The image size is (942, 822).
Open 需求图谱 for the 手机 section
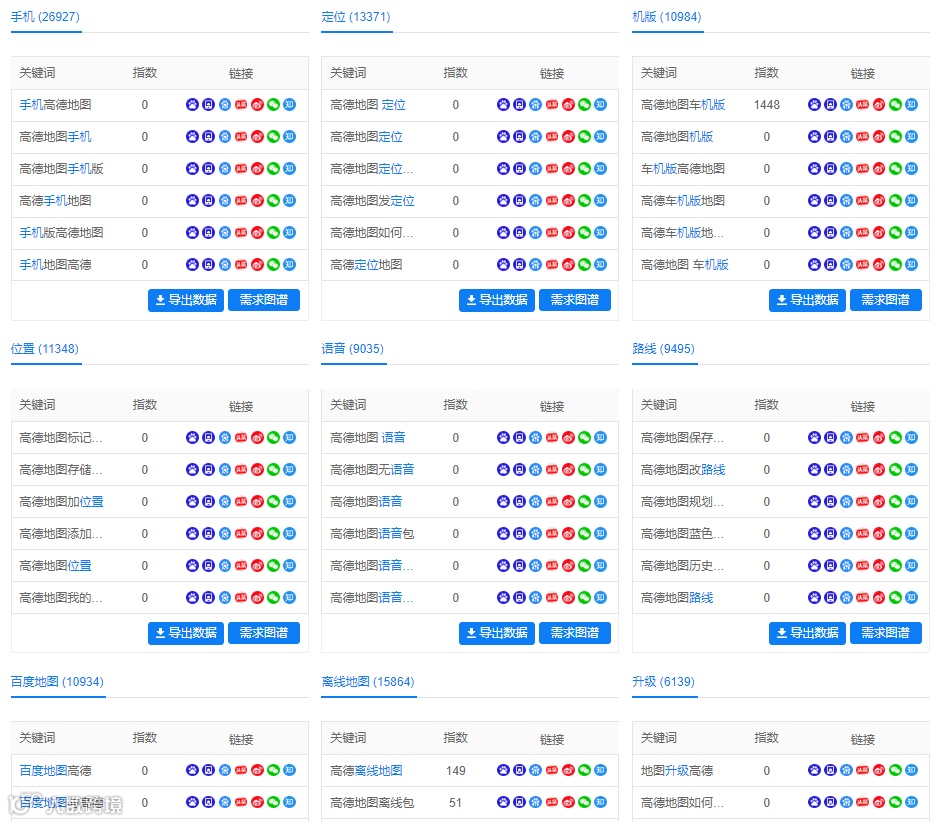tap(264, 300)
